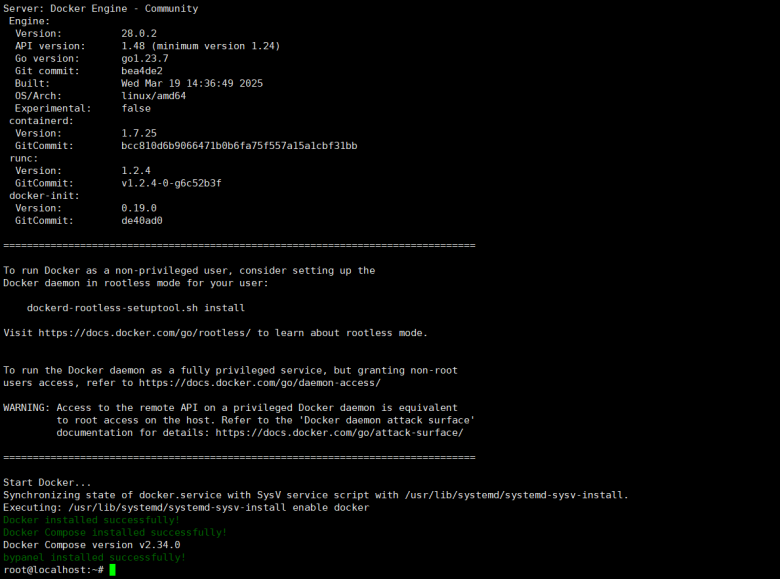The height and width of the screenshot is (579, 780).
Task: Click the Synchronizing state of docker.service line
Action: (316, 495)
